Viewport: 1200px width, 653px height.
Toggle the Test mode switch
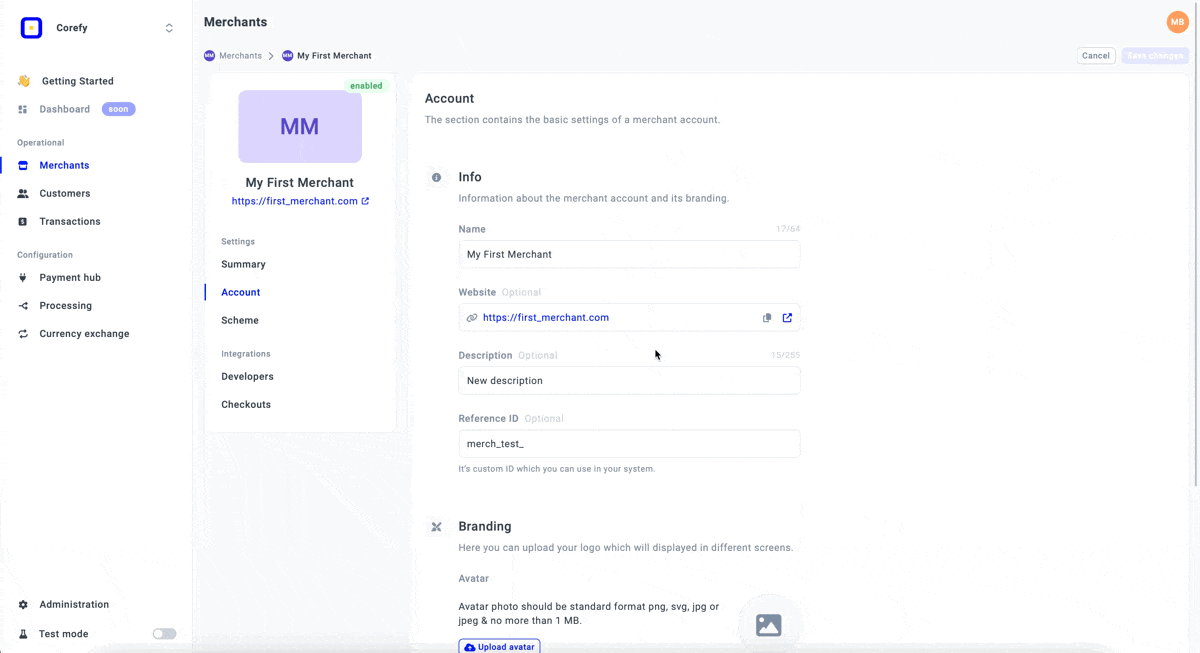[164, 633]
